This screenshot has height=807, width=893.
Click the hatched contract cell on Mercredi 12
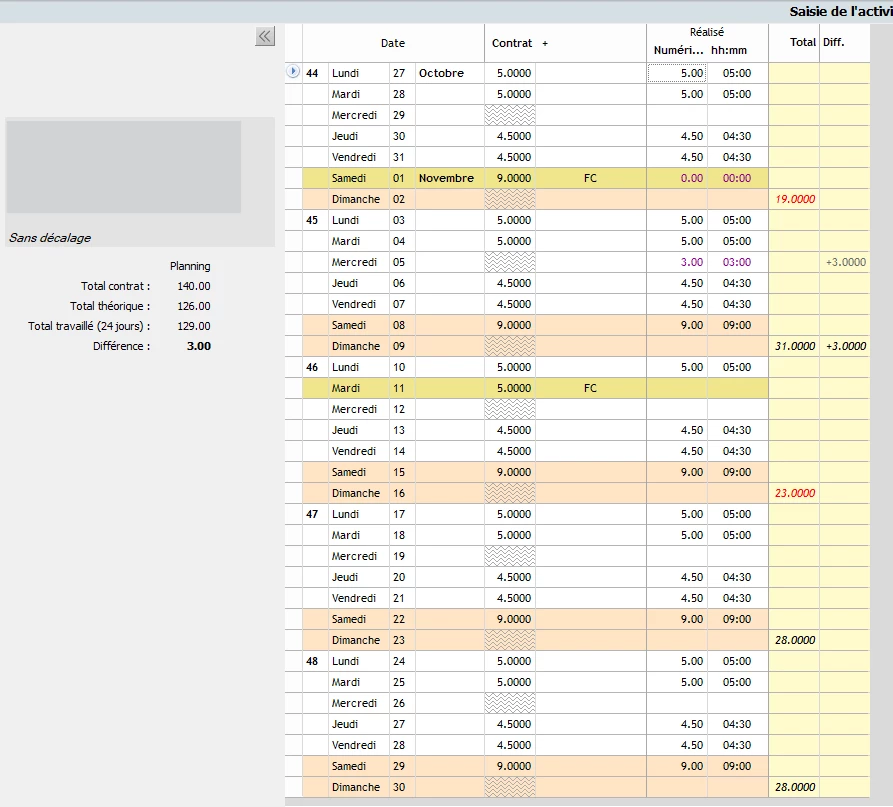[x=510, y=409]
